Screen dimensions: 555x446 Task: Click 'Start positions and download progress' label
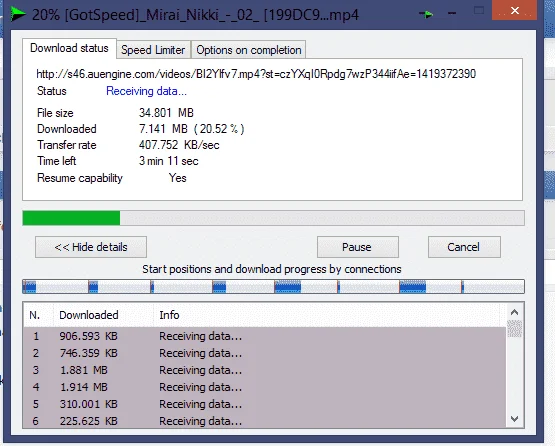tap(271, 269)
